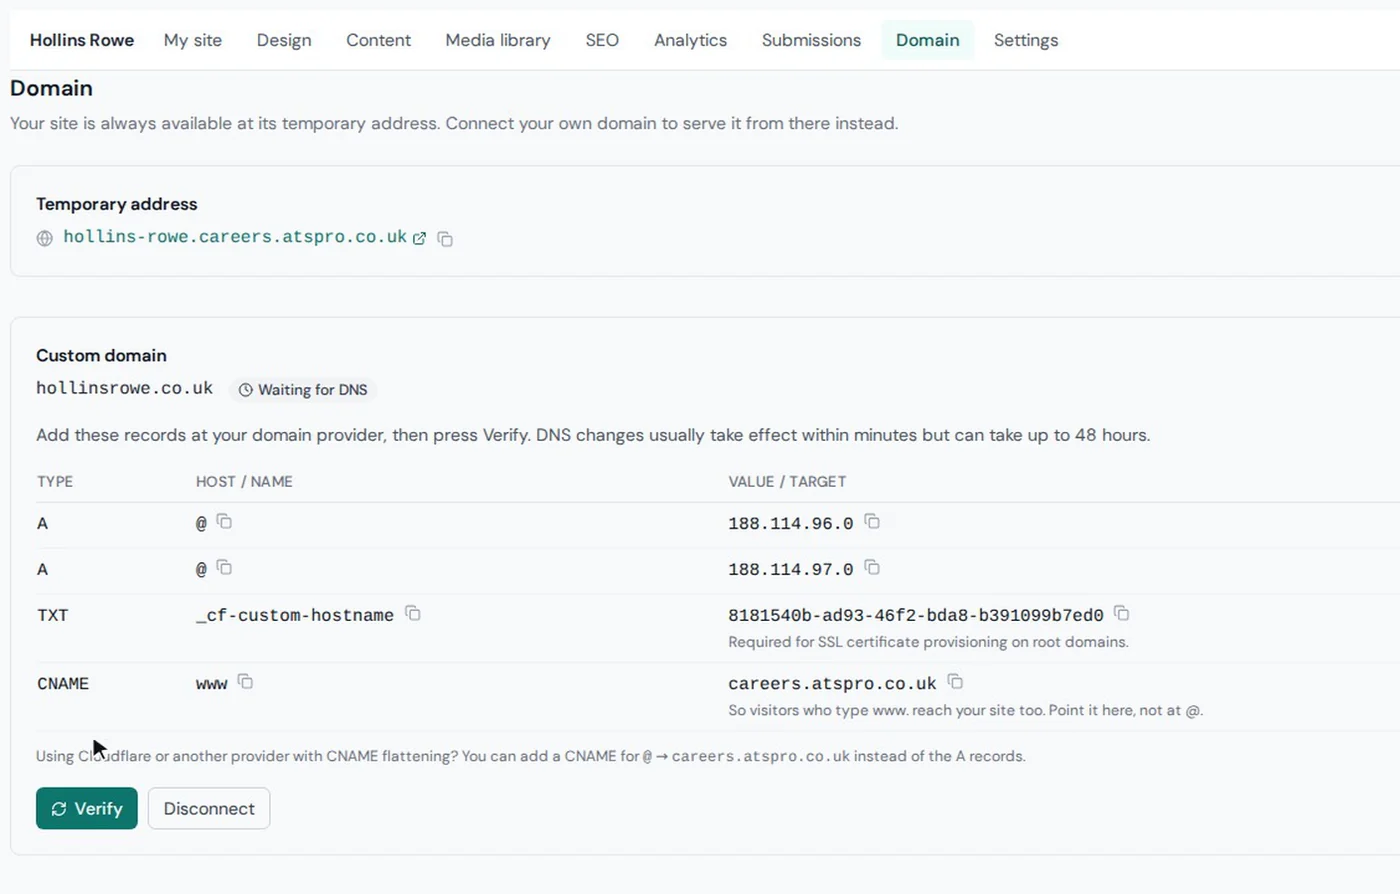
Task: Click the SSL certificate provisioning note
Action: coord(928,642)
